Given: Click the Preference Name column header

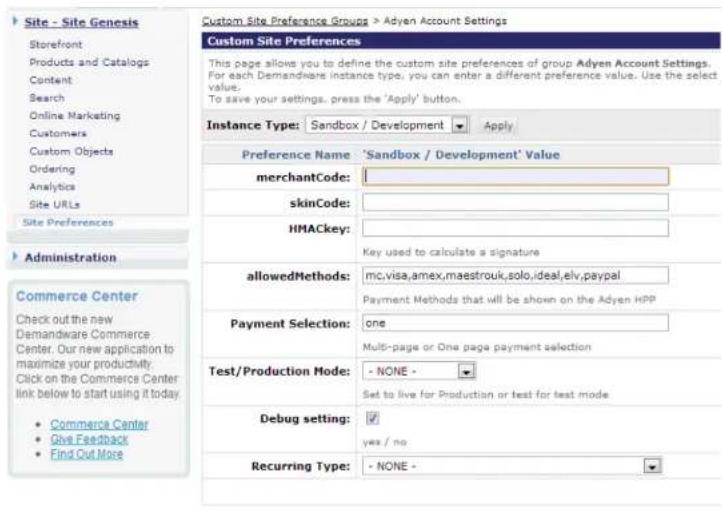Looking at the screenshot, I should (x=296, y=155).
